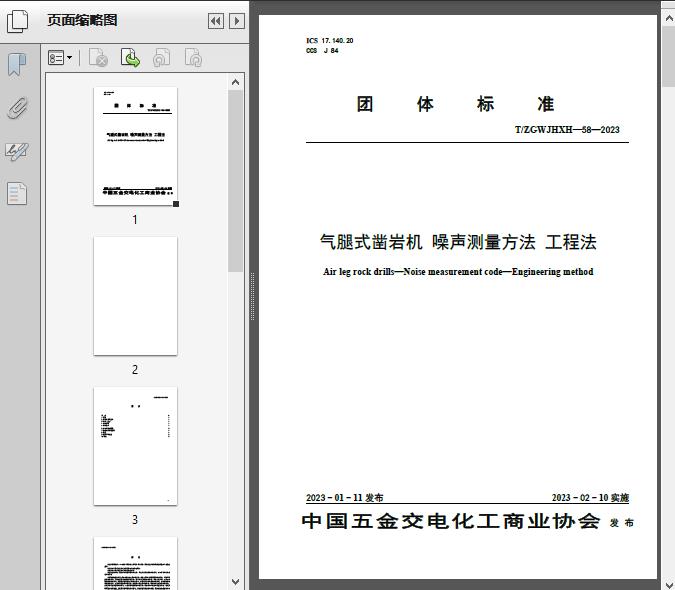Click the implementation date 2023-02-10 实施
Screen dimensions: 675x590
pos(590,497)
